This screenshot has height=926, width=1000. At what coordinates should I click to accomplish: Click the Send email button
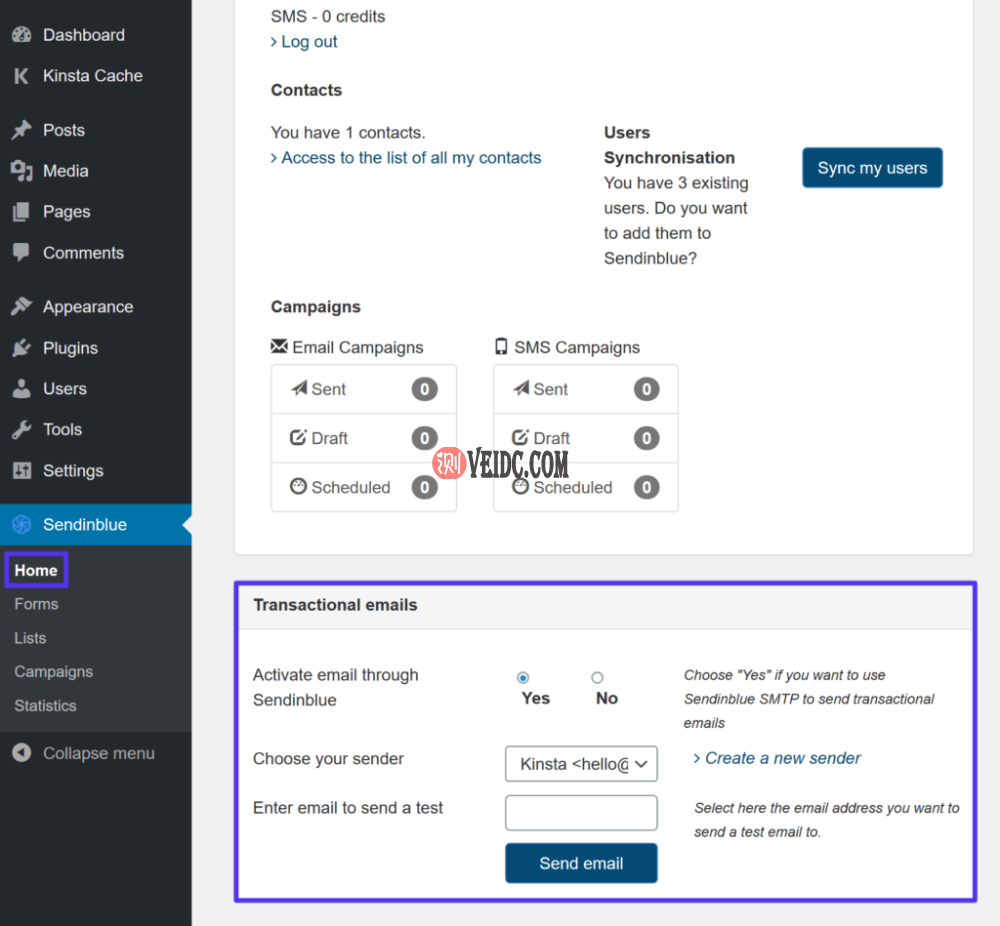(x=581, y=863)
